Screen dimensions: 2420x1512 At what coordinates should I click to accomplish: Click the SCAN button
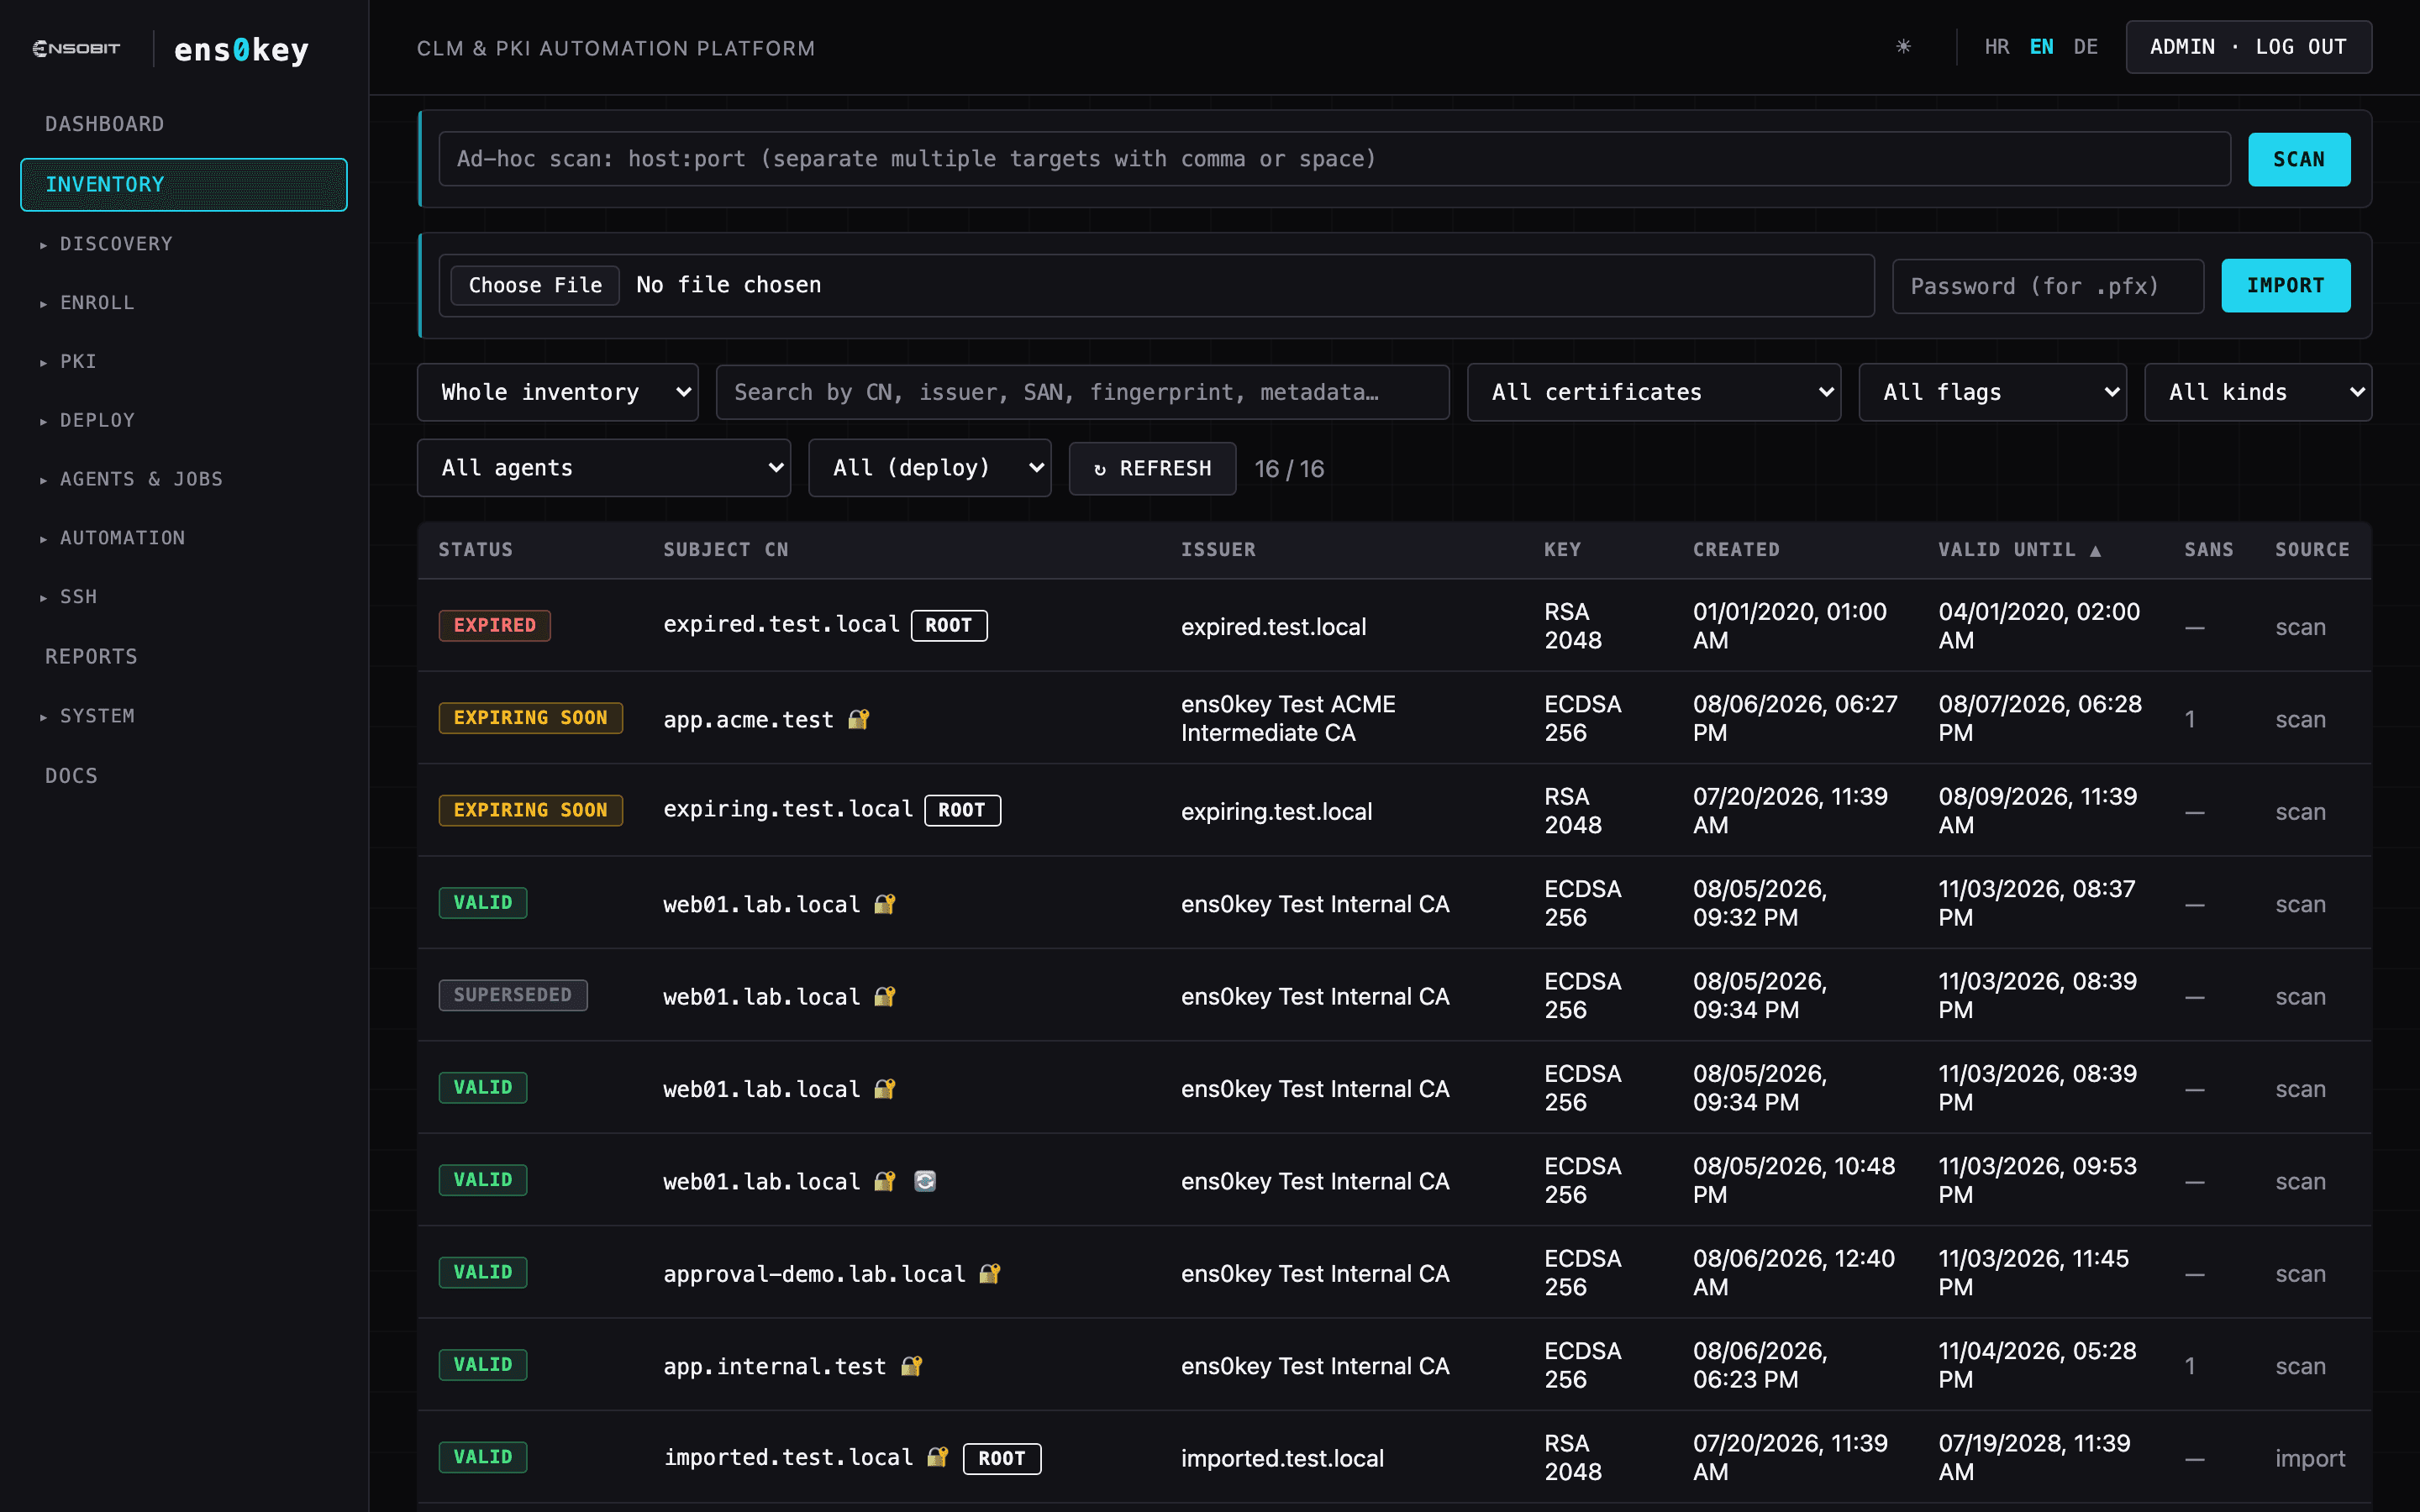[x=2299, y=159]
